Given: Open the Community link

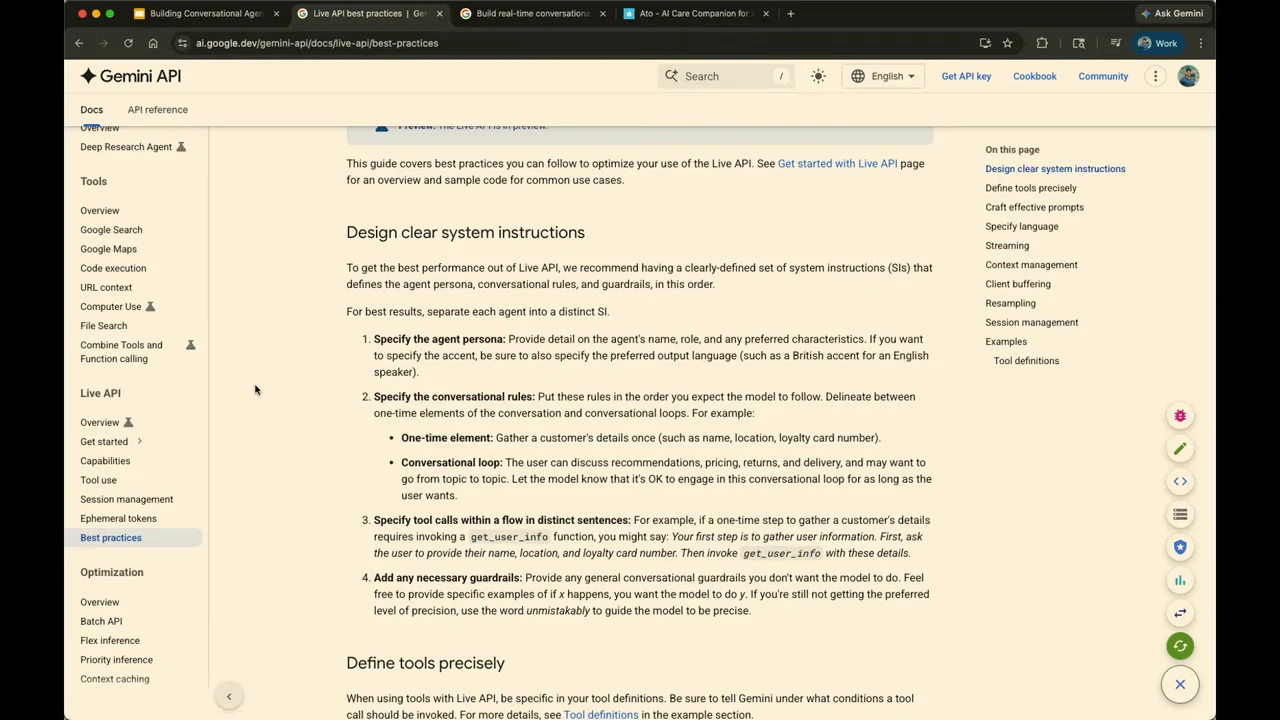Looking at the screenshot, I should (1103, 76).
